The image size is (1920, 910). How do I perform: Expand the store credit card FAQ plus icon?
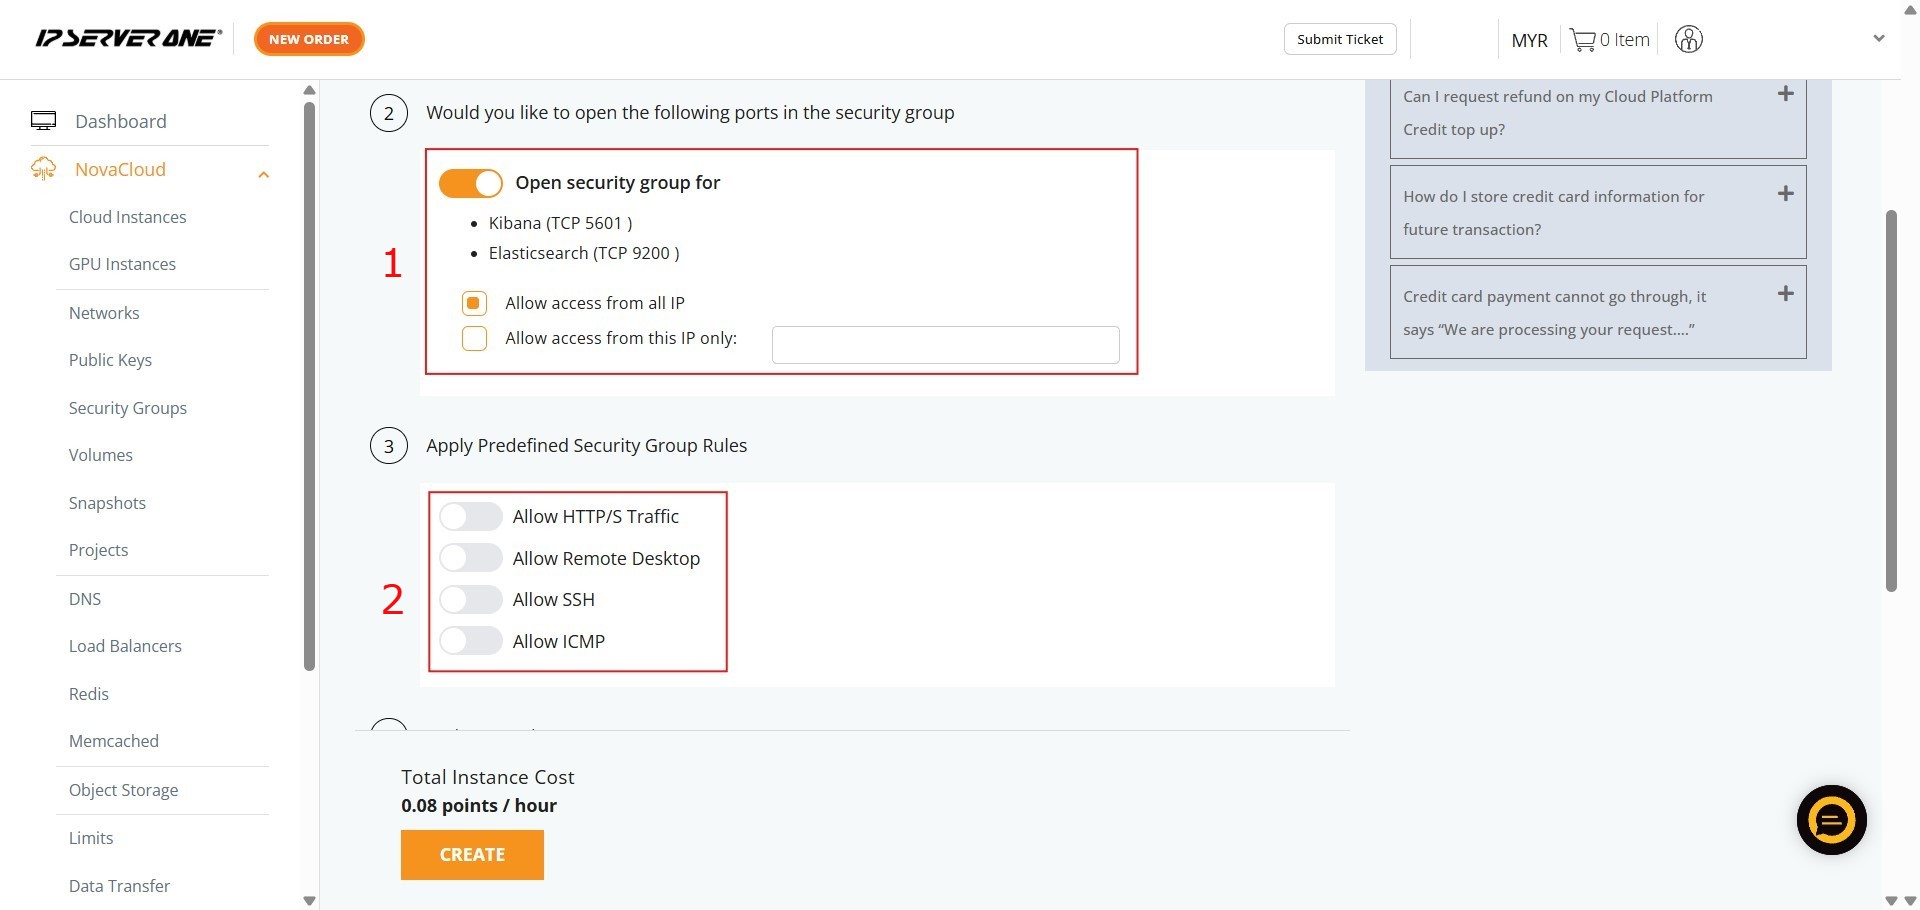(1785, 194)
